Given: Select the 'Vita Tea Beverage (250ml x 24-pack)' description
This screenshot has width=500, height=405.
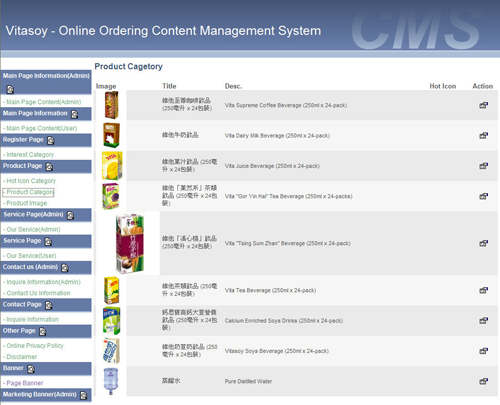Looking at the screenshot, I should [270, 290].
